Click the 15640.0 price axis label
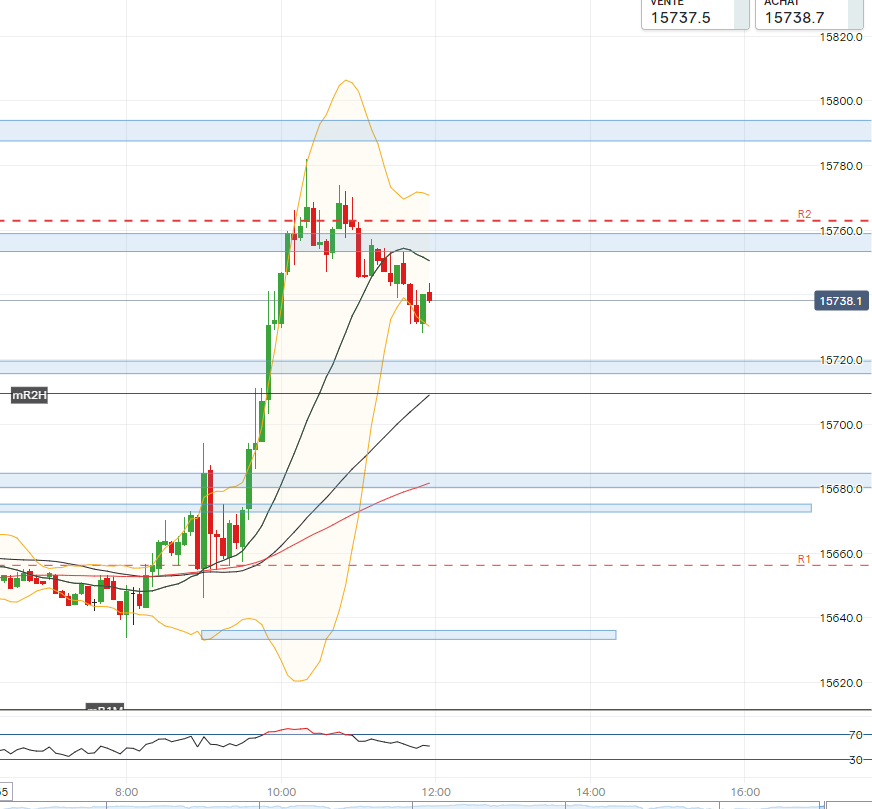Screen dimensions: 872x809 [x=841, y=618]
